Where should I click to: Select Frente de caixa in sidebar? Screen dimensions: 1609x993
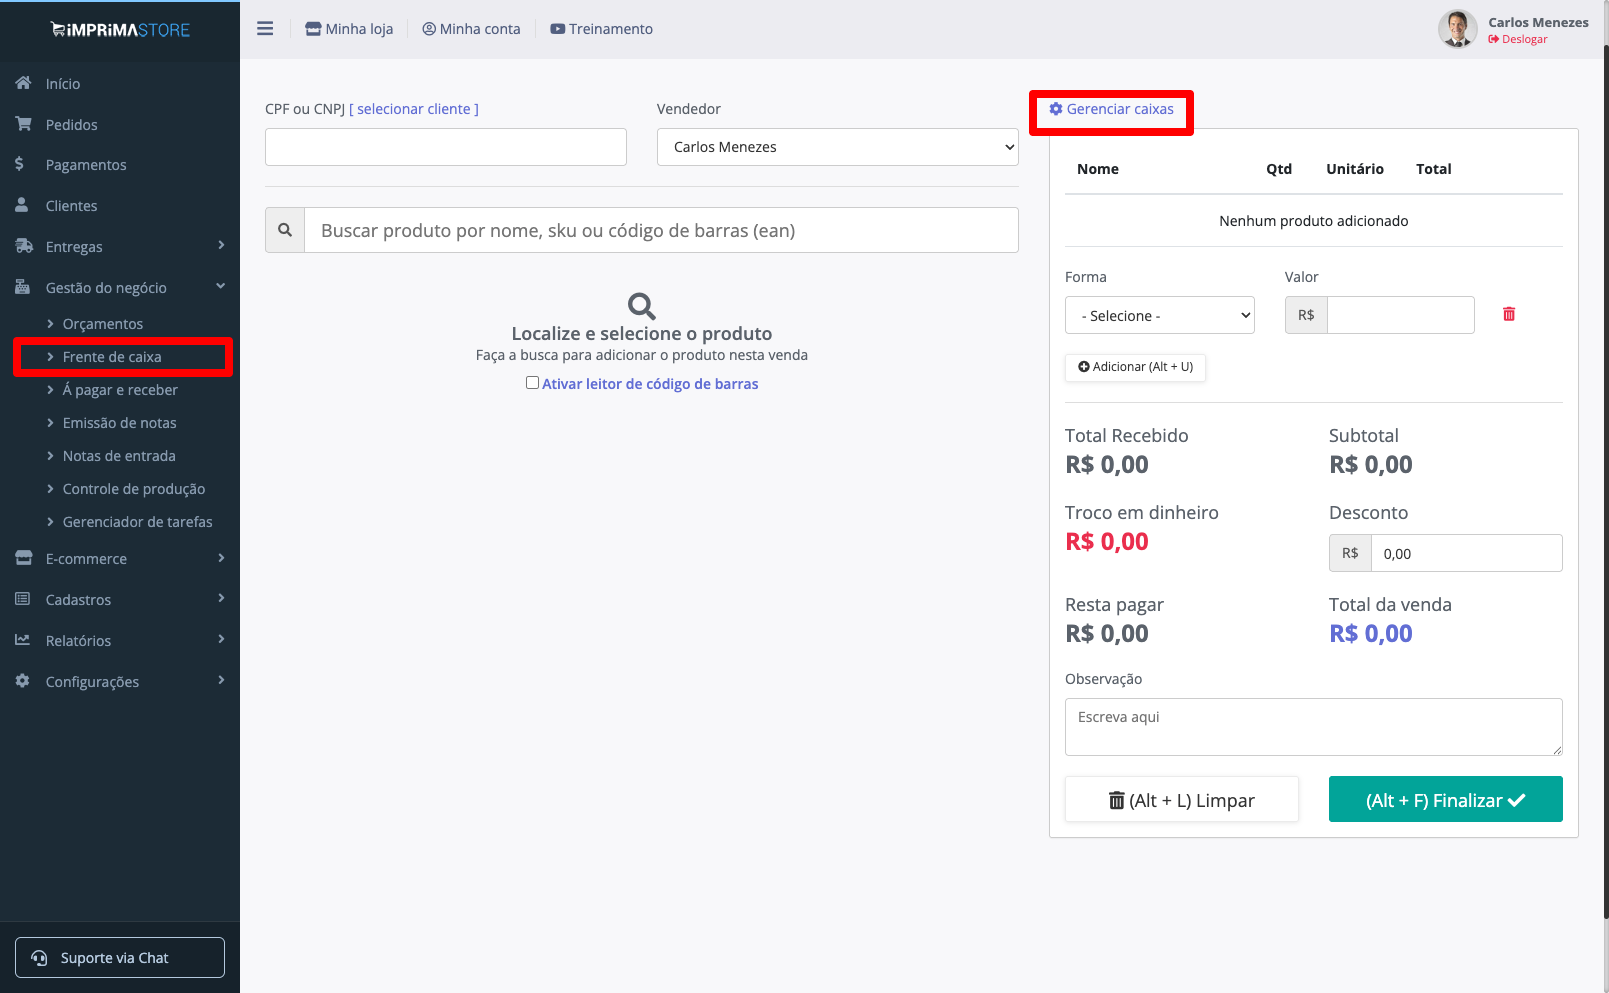click(111, 357)
